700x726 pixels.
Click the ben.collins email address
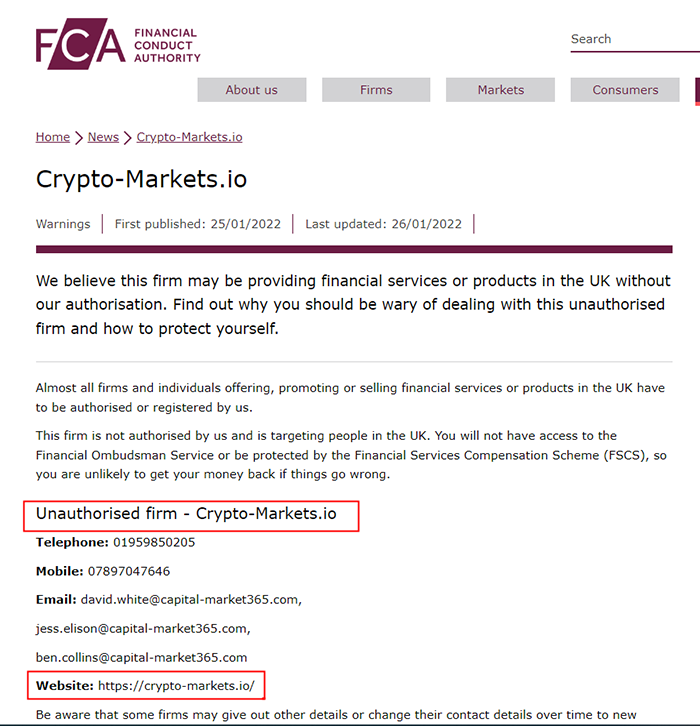point(141,657)
